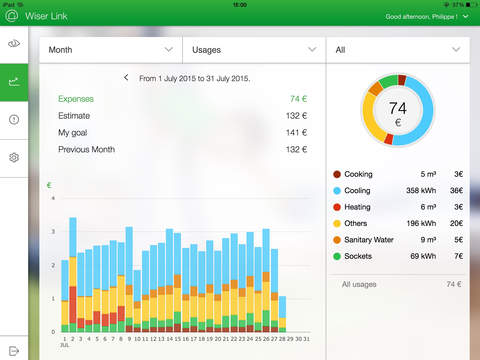Viewport: 480px width, 360px height.
Task: Open the settings gear sidebar icon
Action: tap(14, 158)
